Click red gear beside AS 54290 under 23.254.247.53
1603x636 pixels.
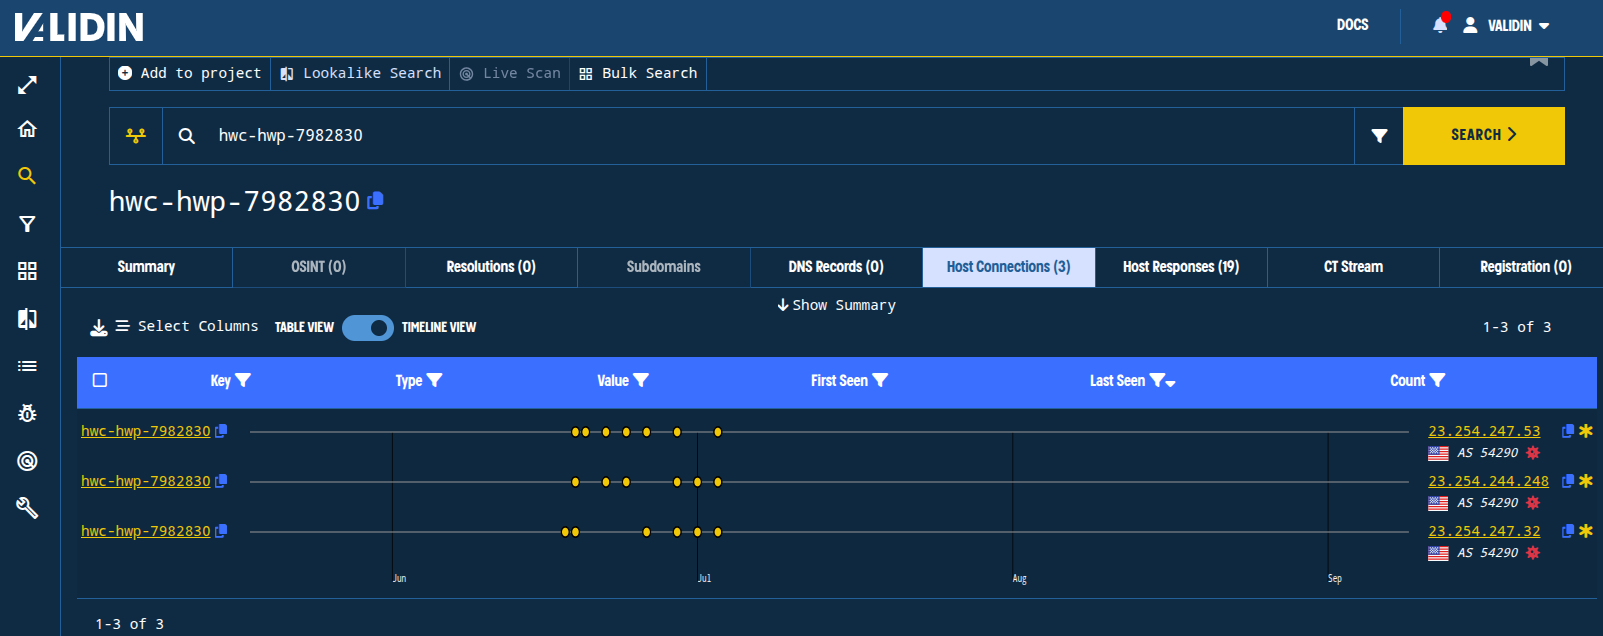(1533, 453)
